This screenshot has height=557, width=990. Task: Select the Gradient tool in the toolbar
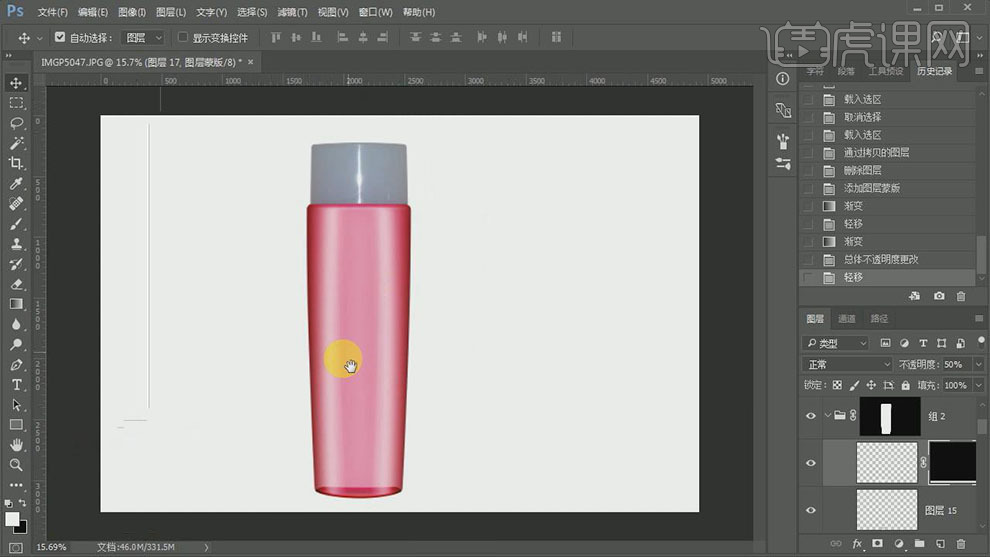[16, 304]
